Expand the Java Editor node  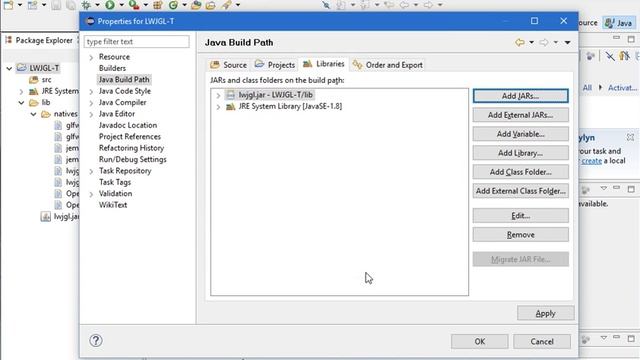click(91, 115)
